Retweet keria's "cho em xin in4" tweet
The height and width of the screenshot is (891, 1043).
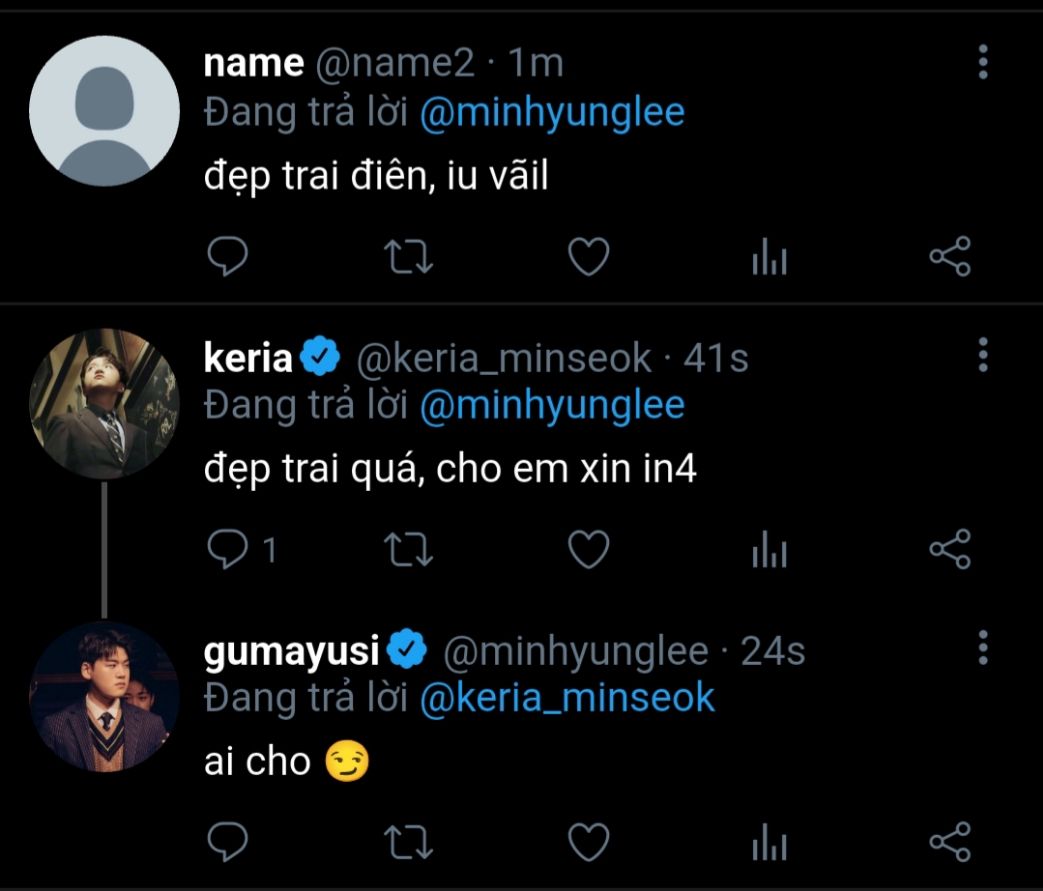coord(409,549)
